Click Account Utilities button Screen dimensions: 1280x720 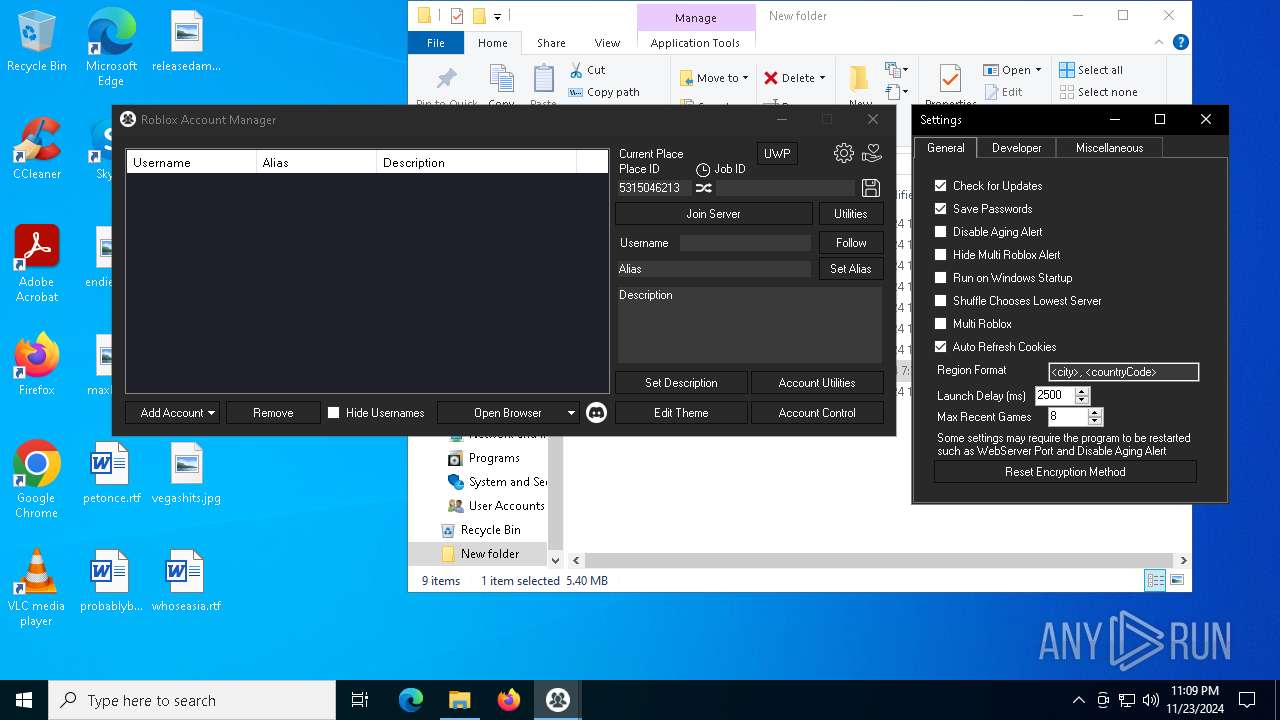pos(817,383)
